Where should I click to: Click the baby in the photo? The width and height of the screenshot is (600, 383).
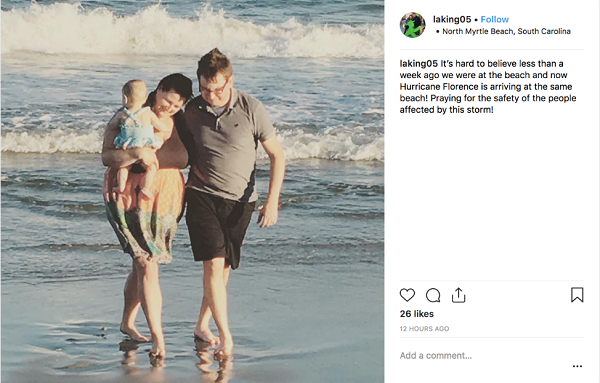click(138, 130)
